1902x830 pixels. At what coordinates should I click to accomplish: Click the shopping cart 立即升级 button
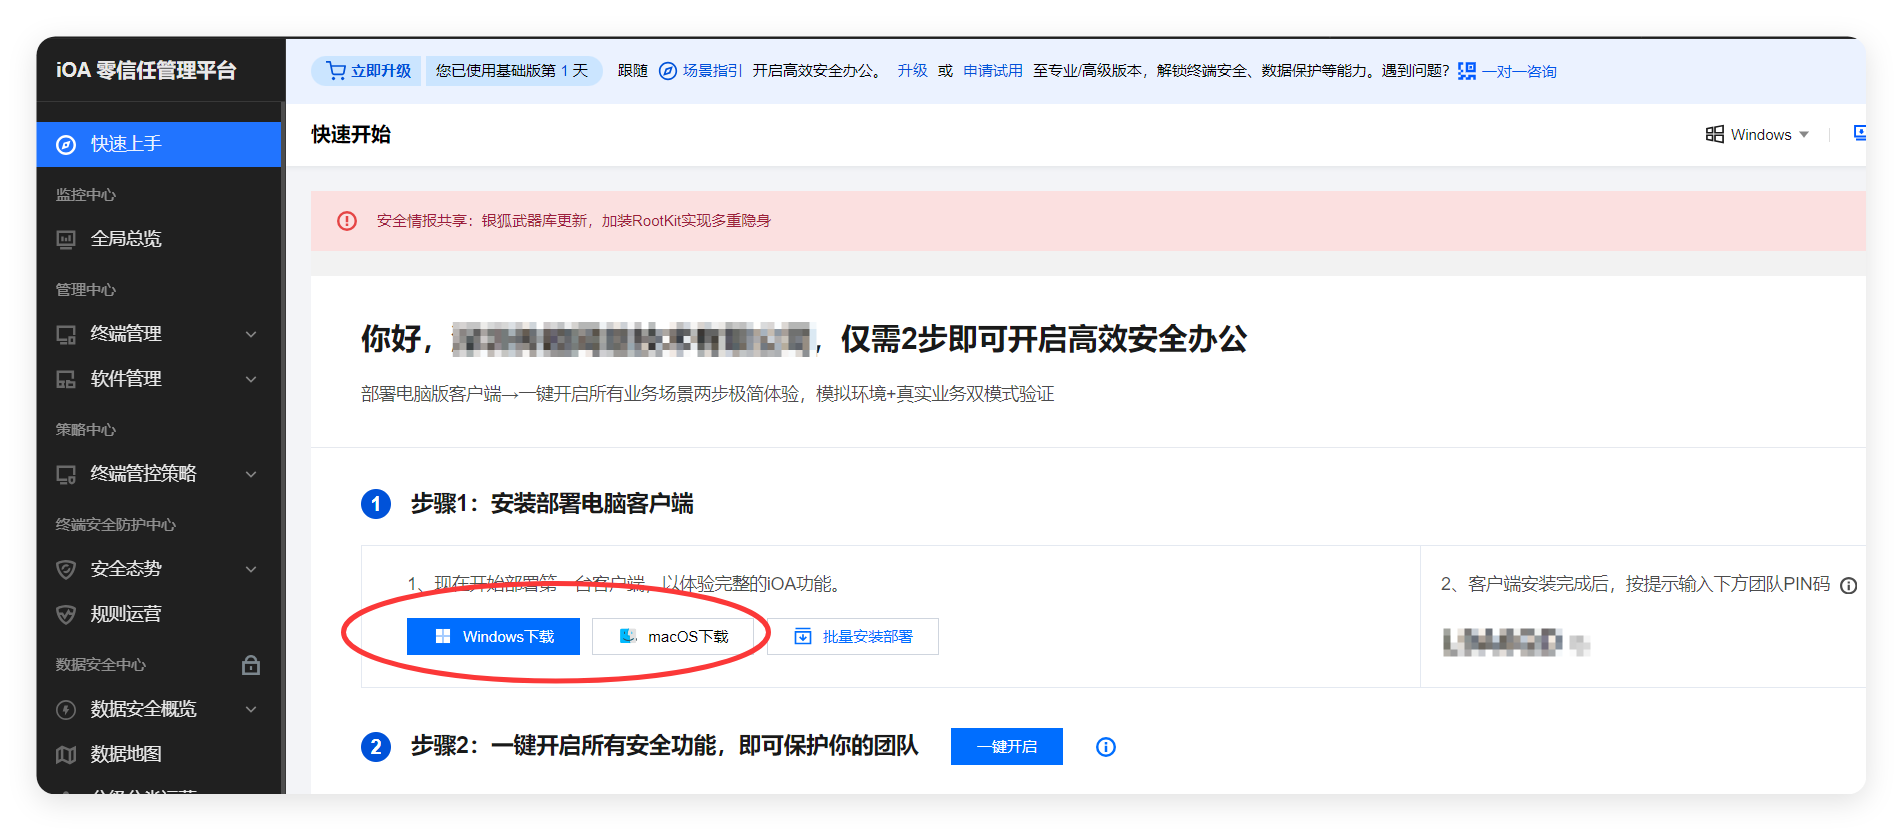[x=368, y=71]
